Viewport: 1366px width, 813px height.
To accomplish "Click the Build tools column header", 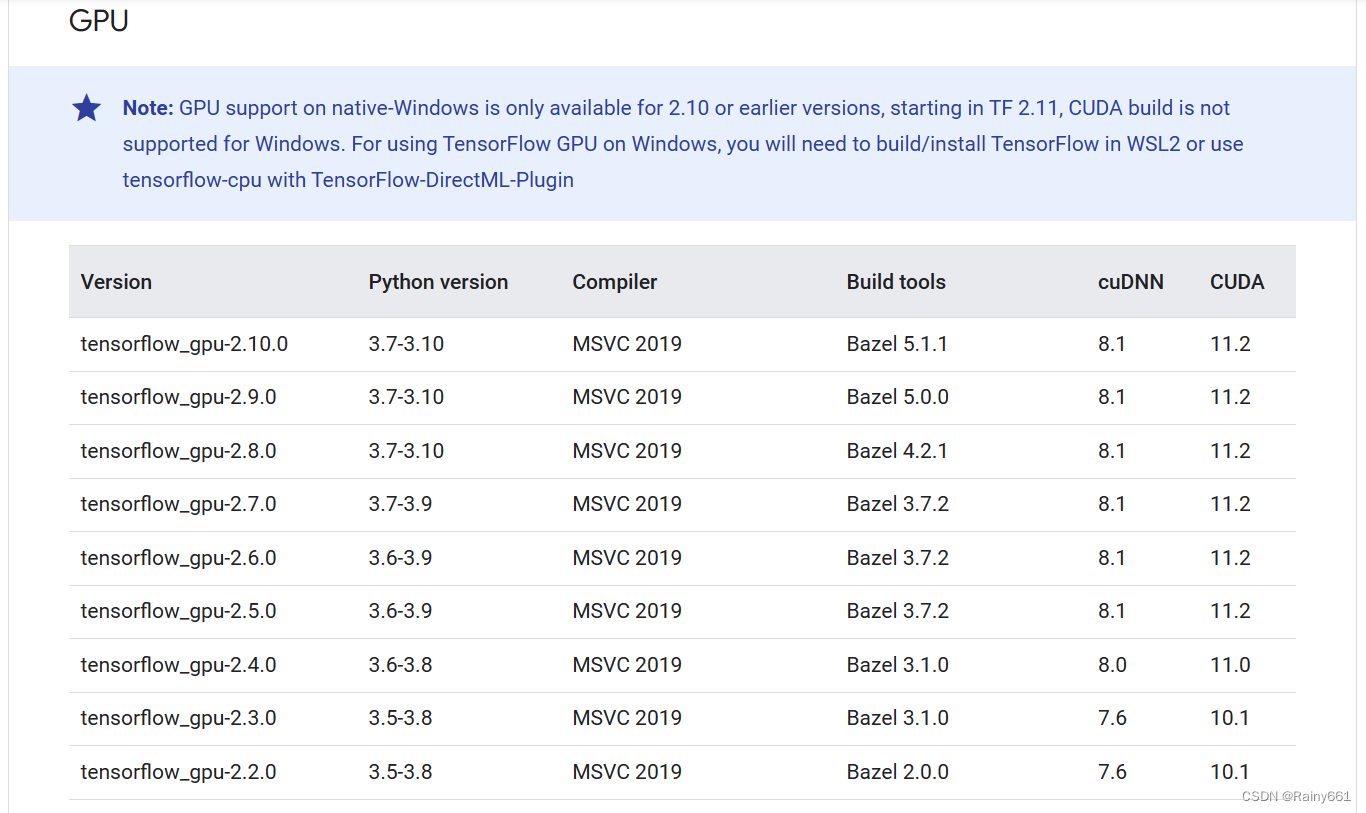I will pos(896,282).
